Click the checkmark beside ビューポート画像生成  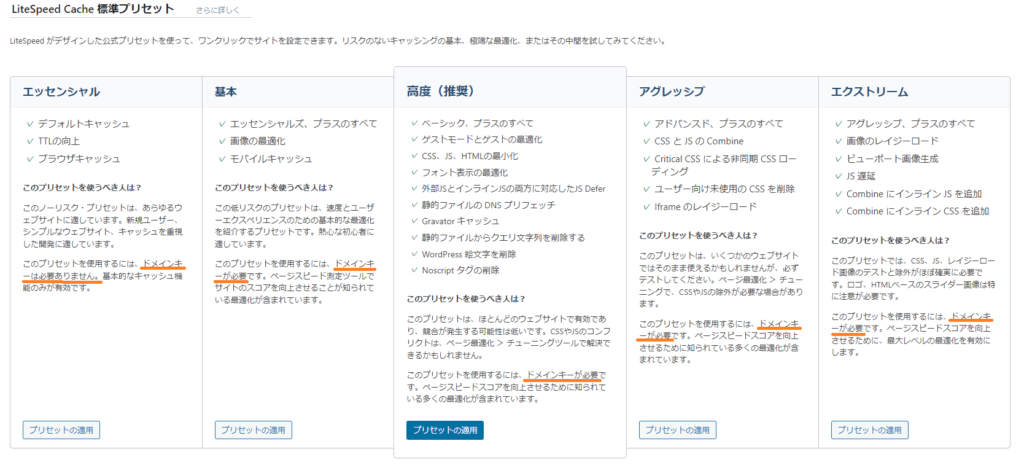837,159
